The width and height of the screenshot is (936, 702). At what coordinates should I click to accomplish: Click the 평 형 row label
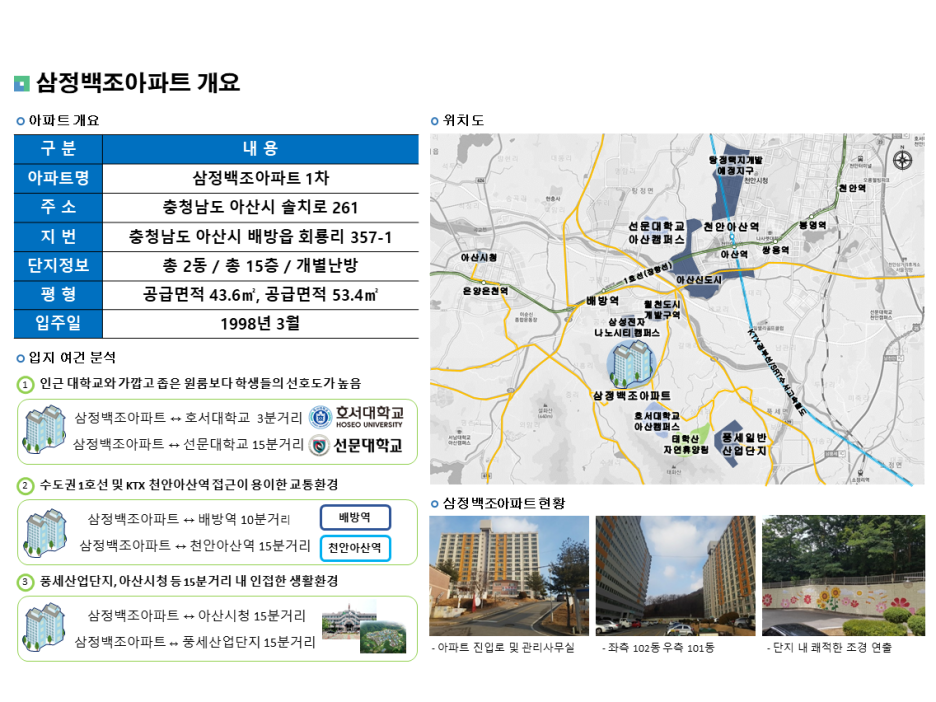click(58, 294)
